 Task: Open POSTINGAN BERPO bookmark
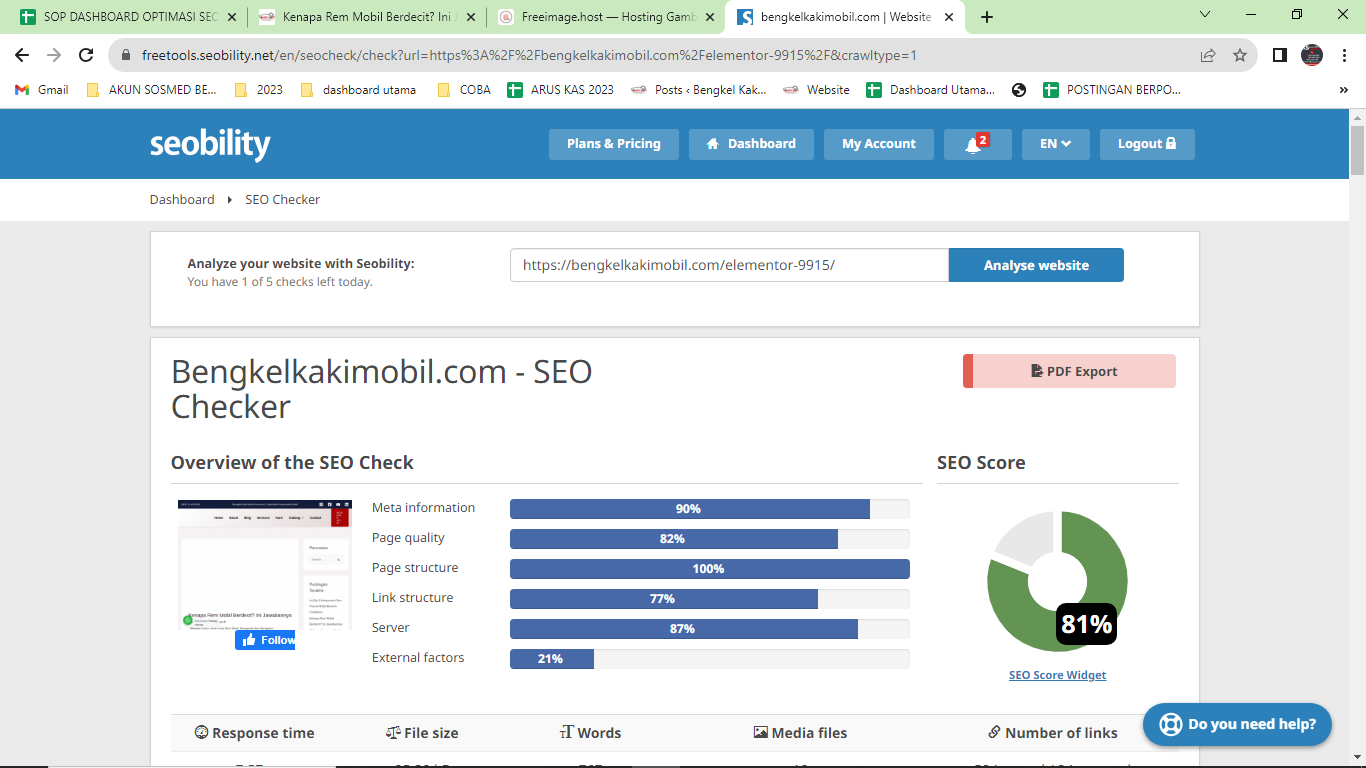(x=1112, y=89)
